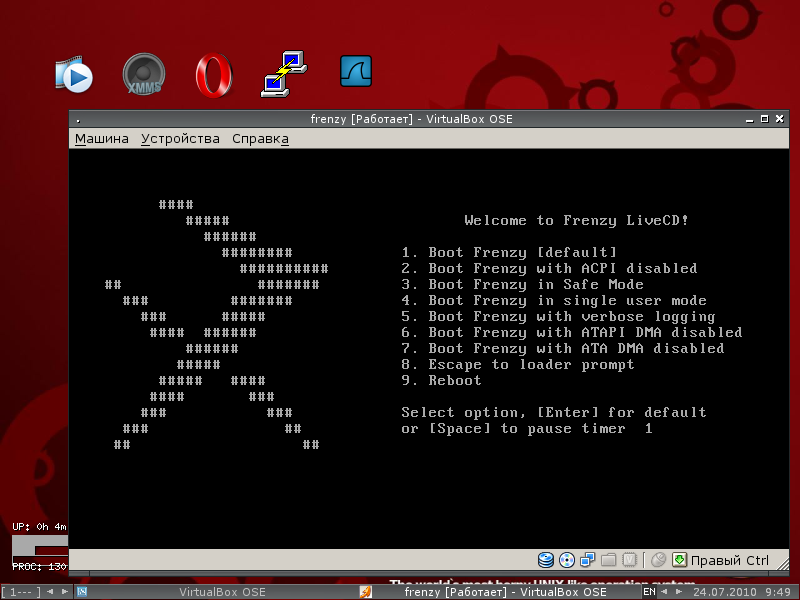800x600 pixels.
Task: Open the Opera browser icon
Action: [x=213, y=75]
